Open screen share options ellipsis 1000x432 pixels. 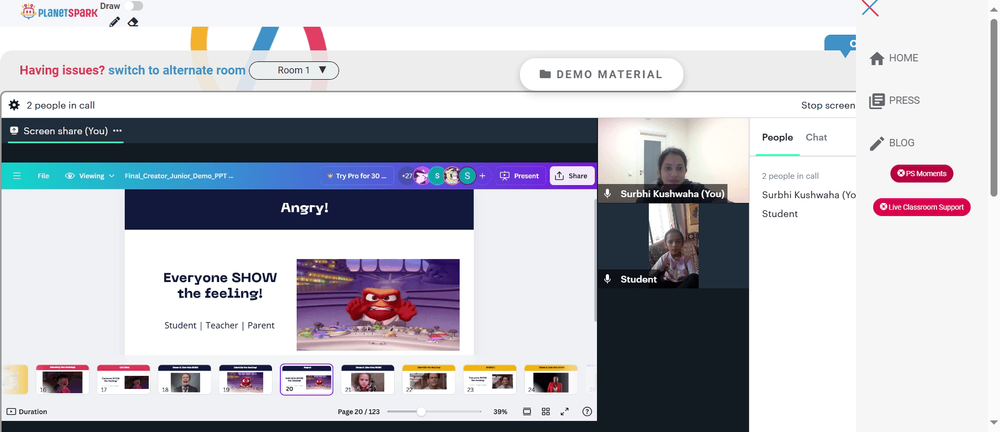click(117, 131)
